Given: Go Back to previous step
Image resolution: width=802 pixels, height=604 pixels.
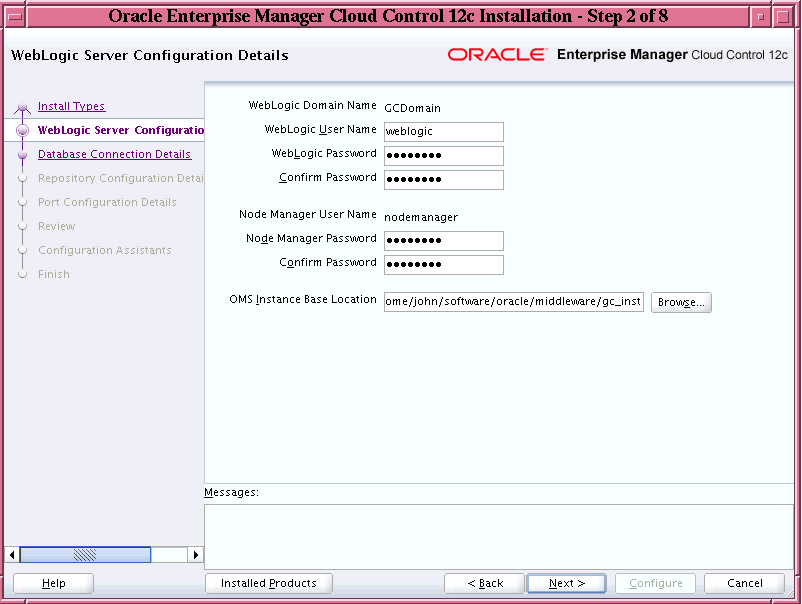Looking at the screenshot, I should coord(484,583).
